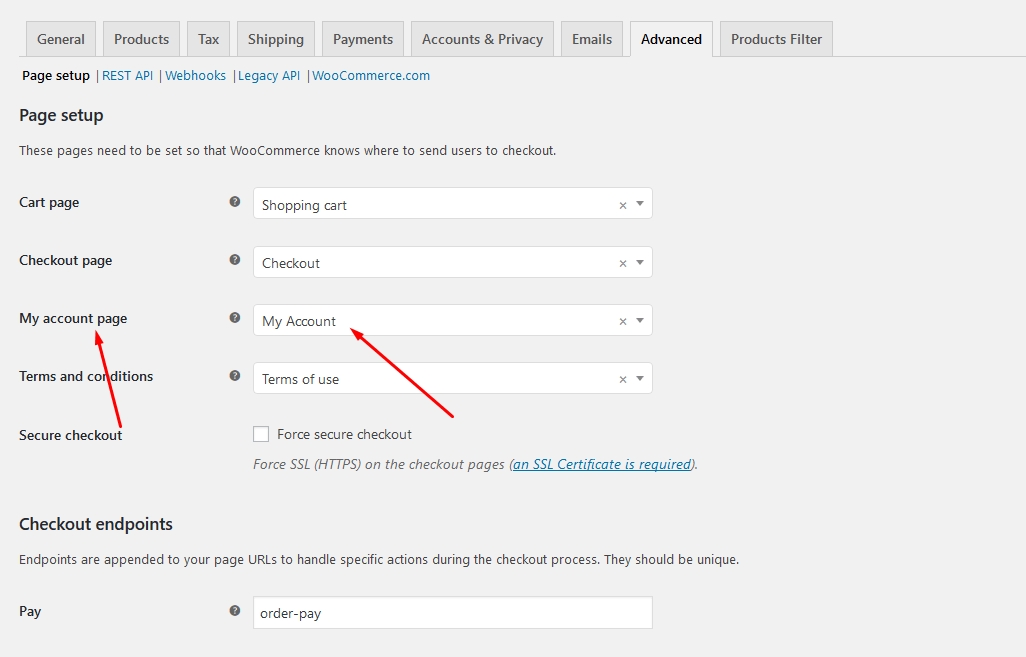
Task: Click help icon beside Terms and conditions
Action: click(235, 376)
